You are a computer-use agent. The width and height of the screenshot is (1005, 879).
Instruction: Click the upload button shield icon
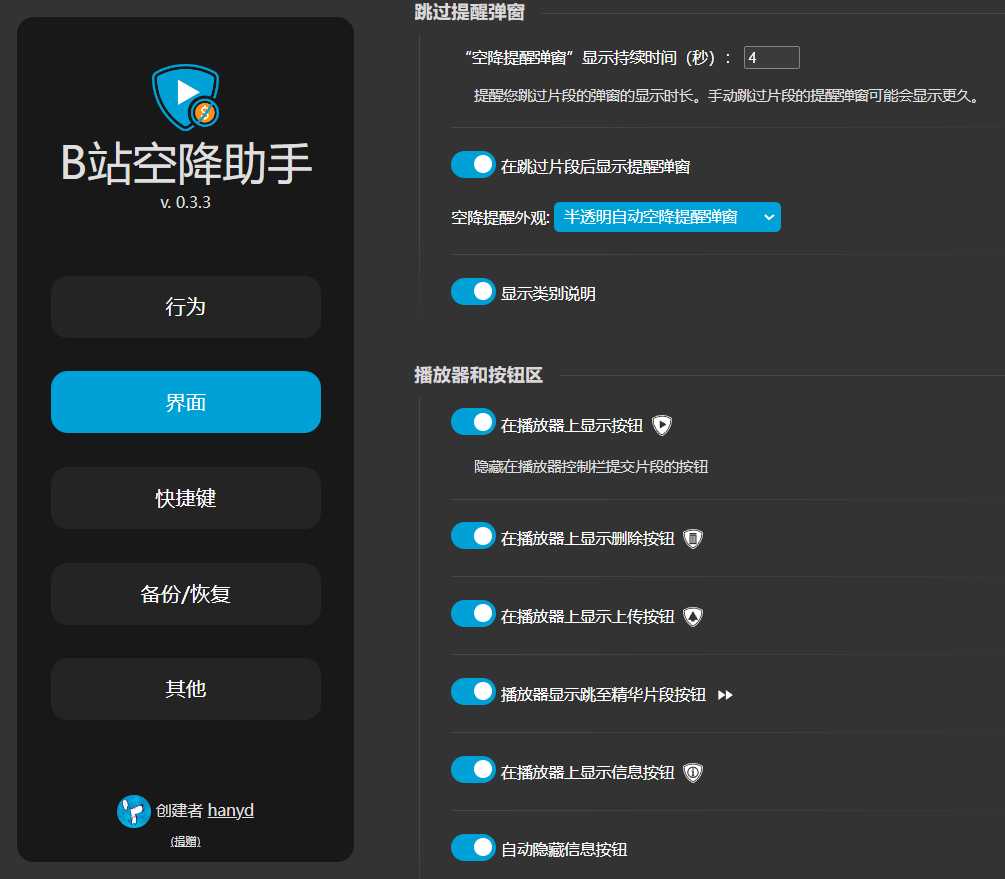[693, 617]
